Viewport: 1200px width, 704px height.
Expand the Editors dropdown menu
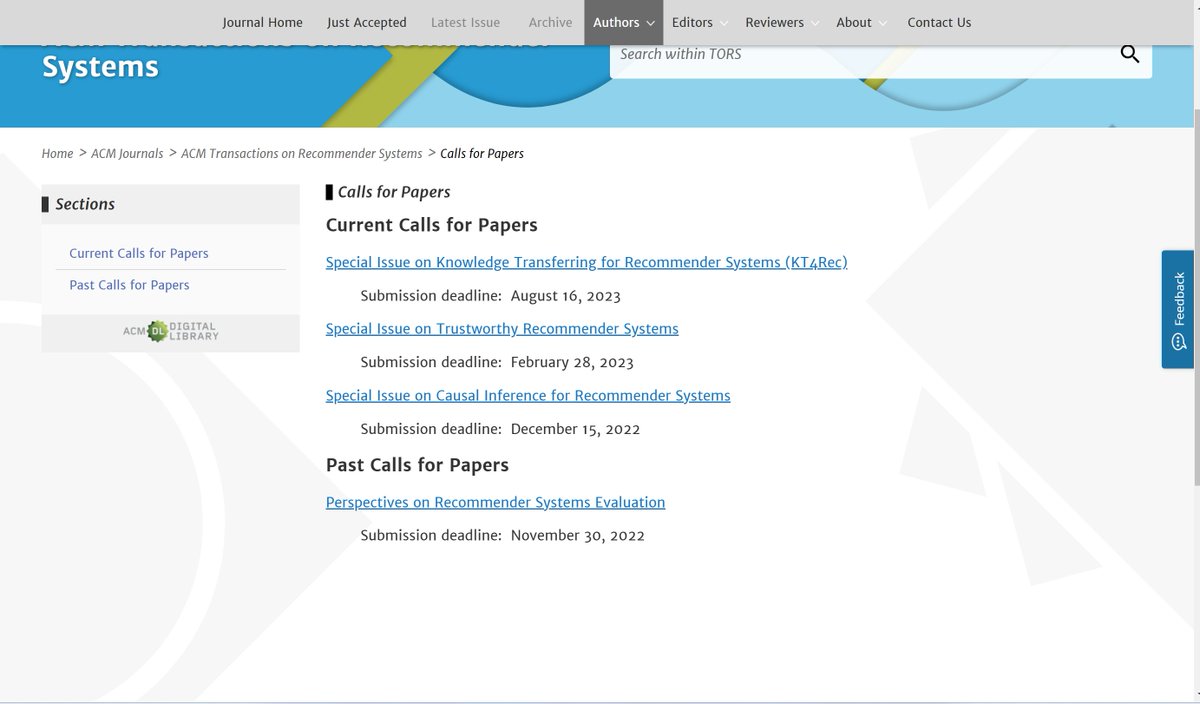coord(700,22)
